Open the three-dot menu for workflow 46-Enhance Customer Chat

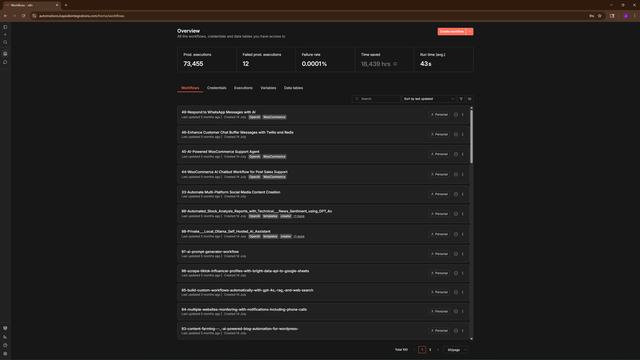pos(462,134)
